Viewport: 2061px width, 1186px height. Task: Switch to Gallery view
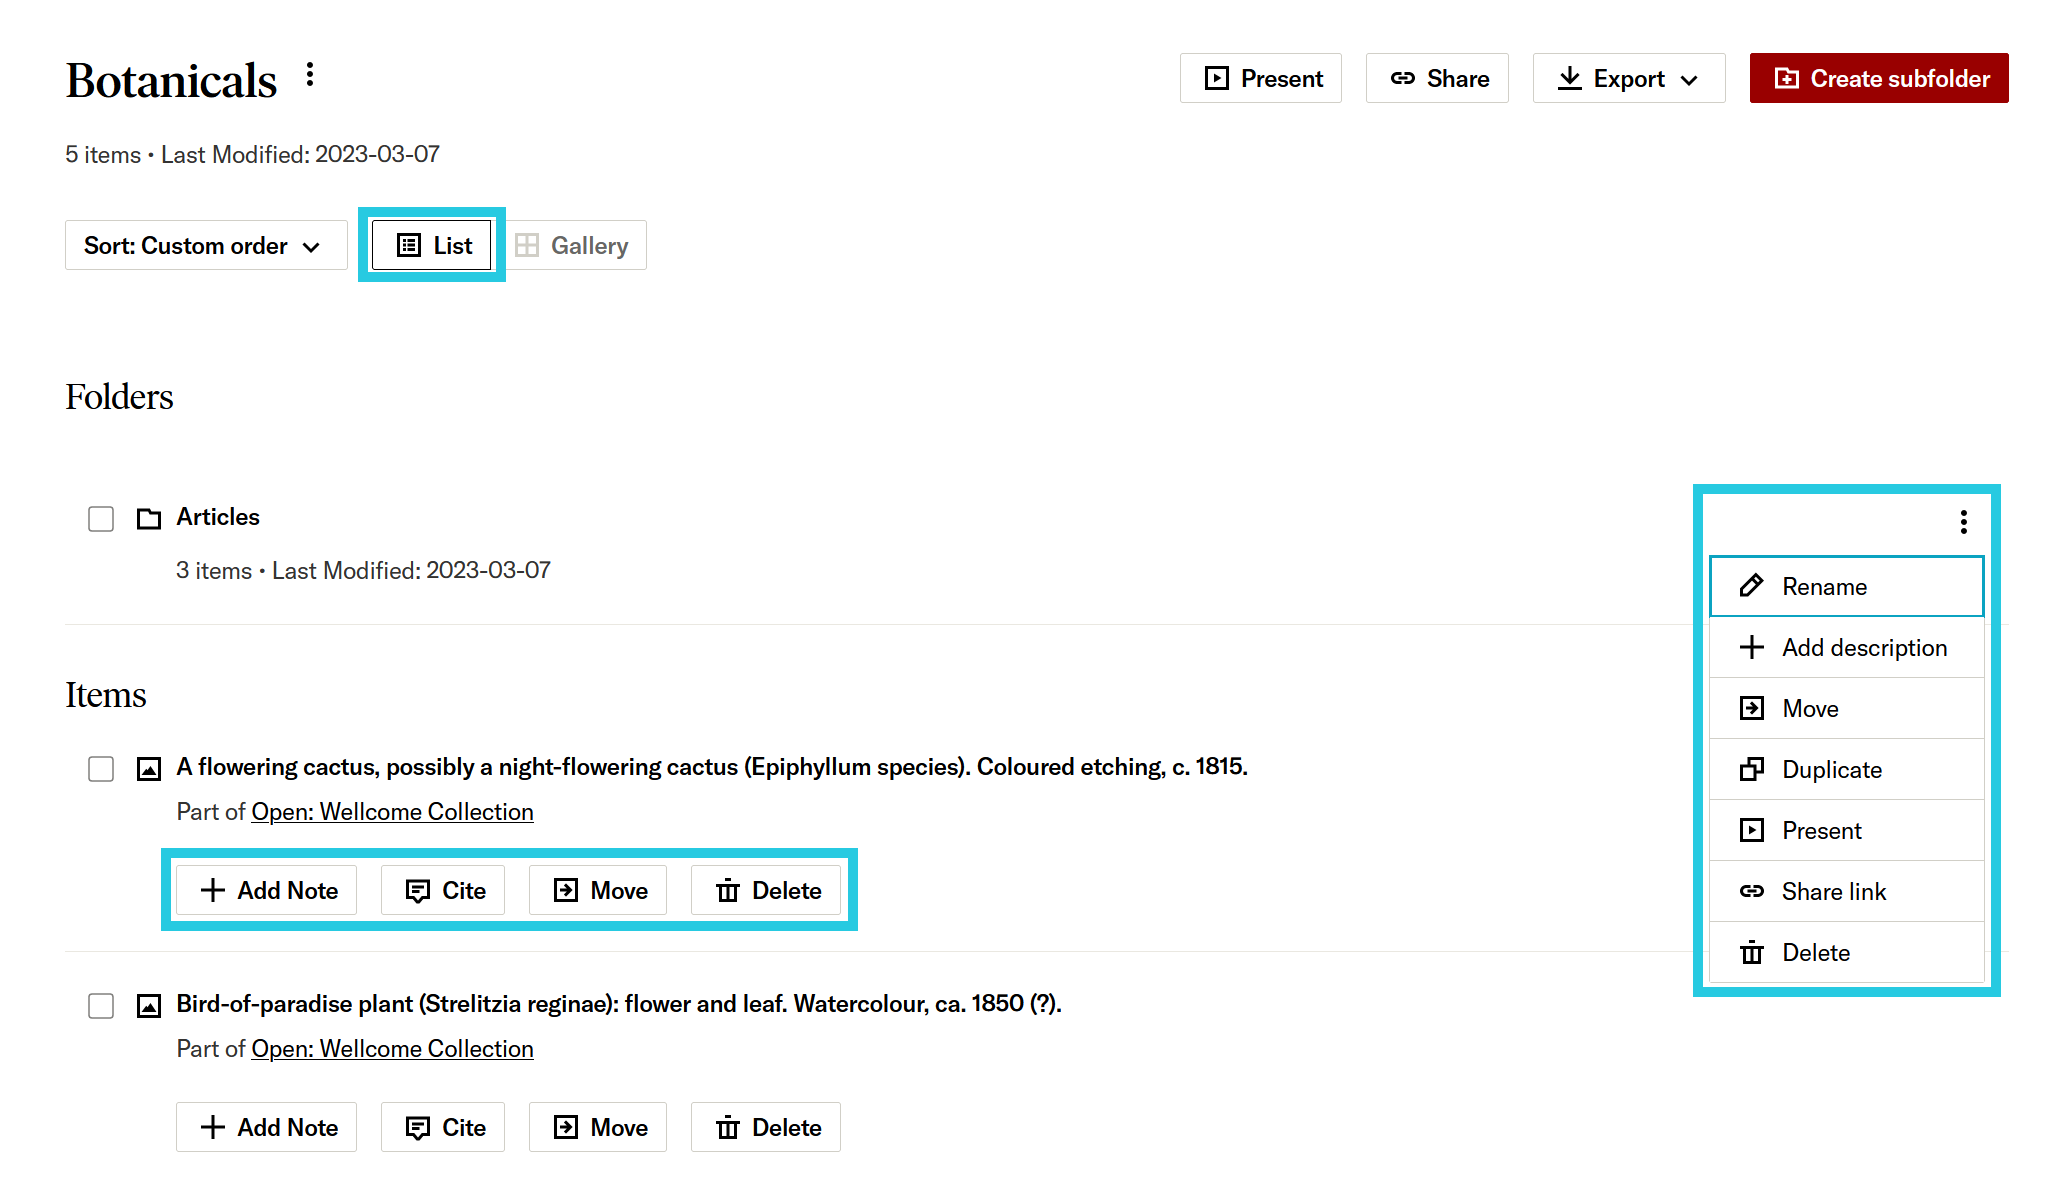coord(574,245)
